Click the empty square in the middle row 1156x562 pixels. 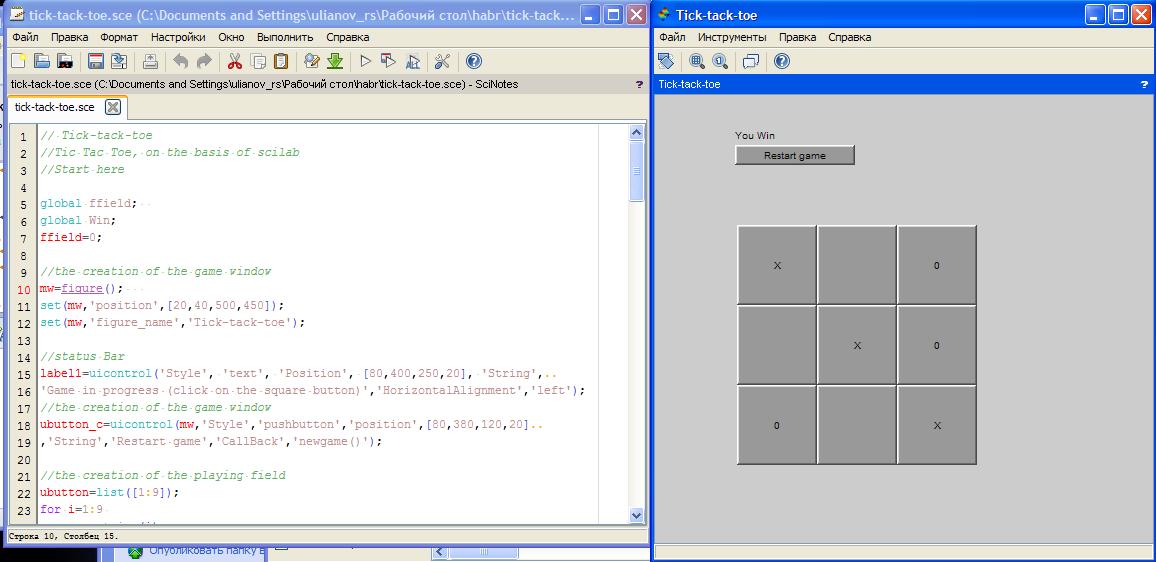[777, 345]
